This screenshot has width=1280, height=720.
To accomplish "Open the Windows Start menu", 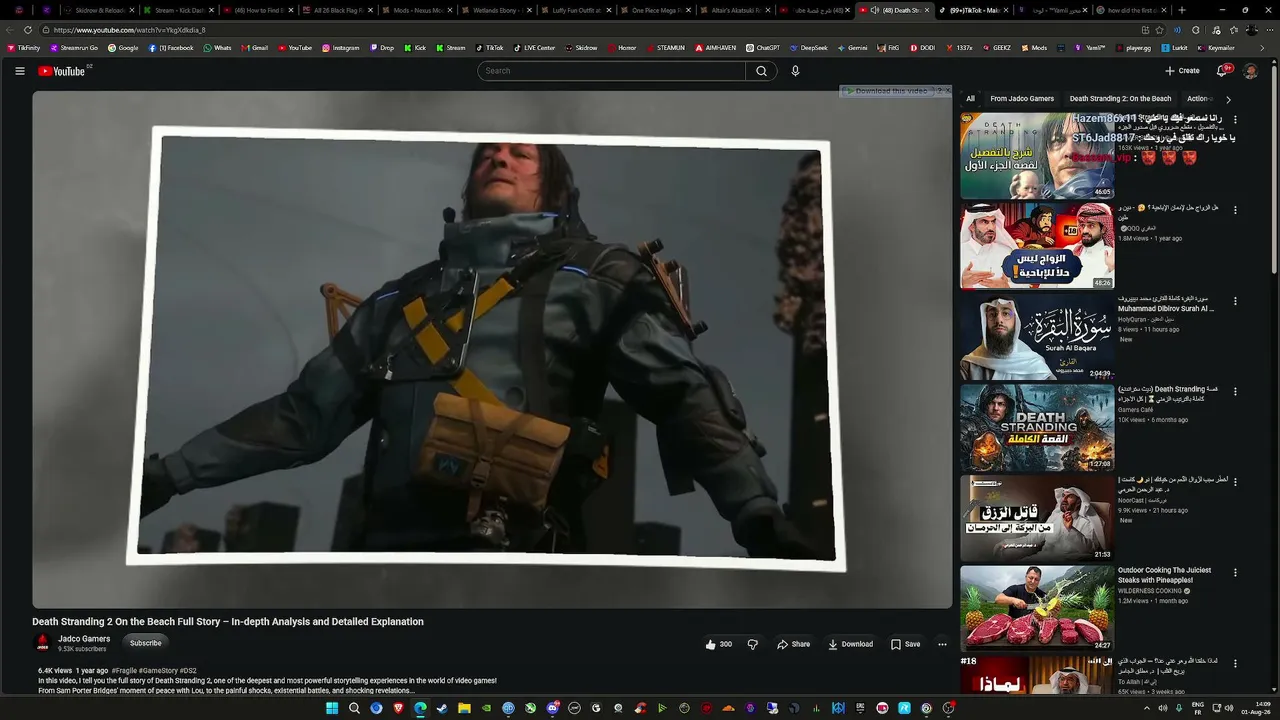I will [x=332, y=708].
